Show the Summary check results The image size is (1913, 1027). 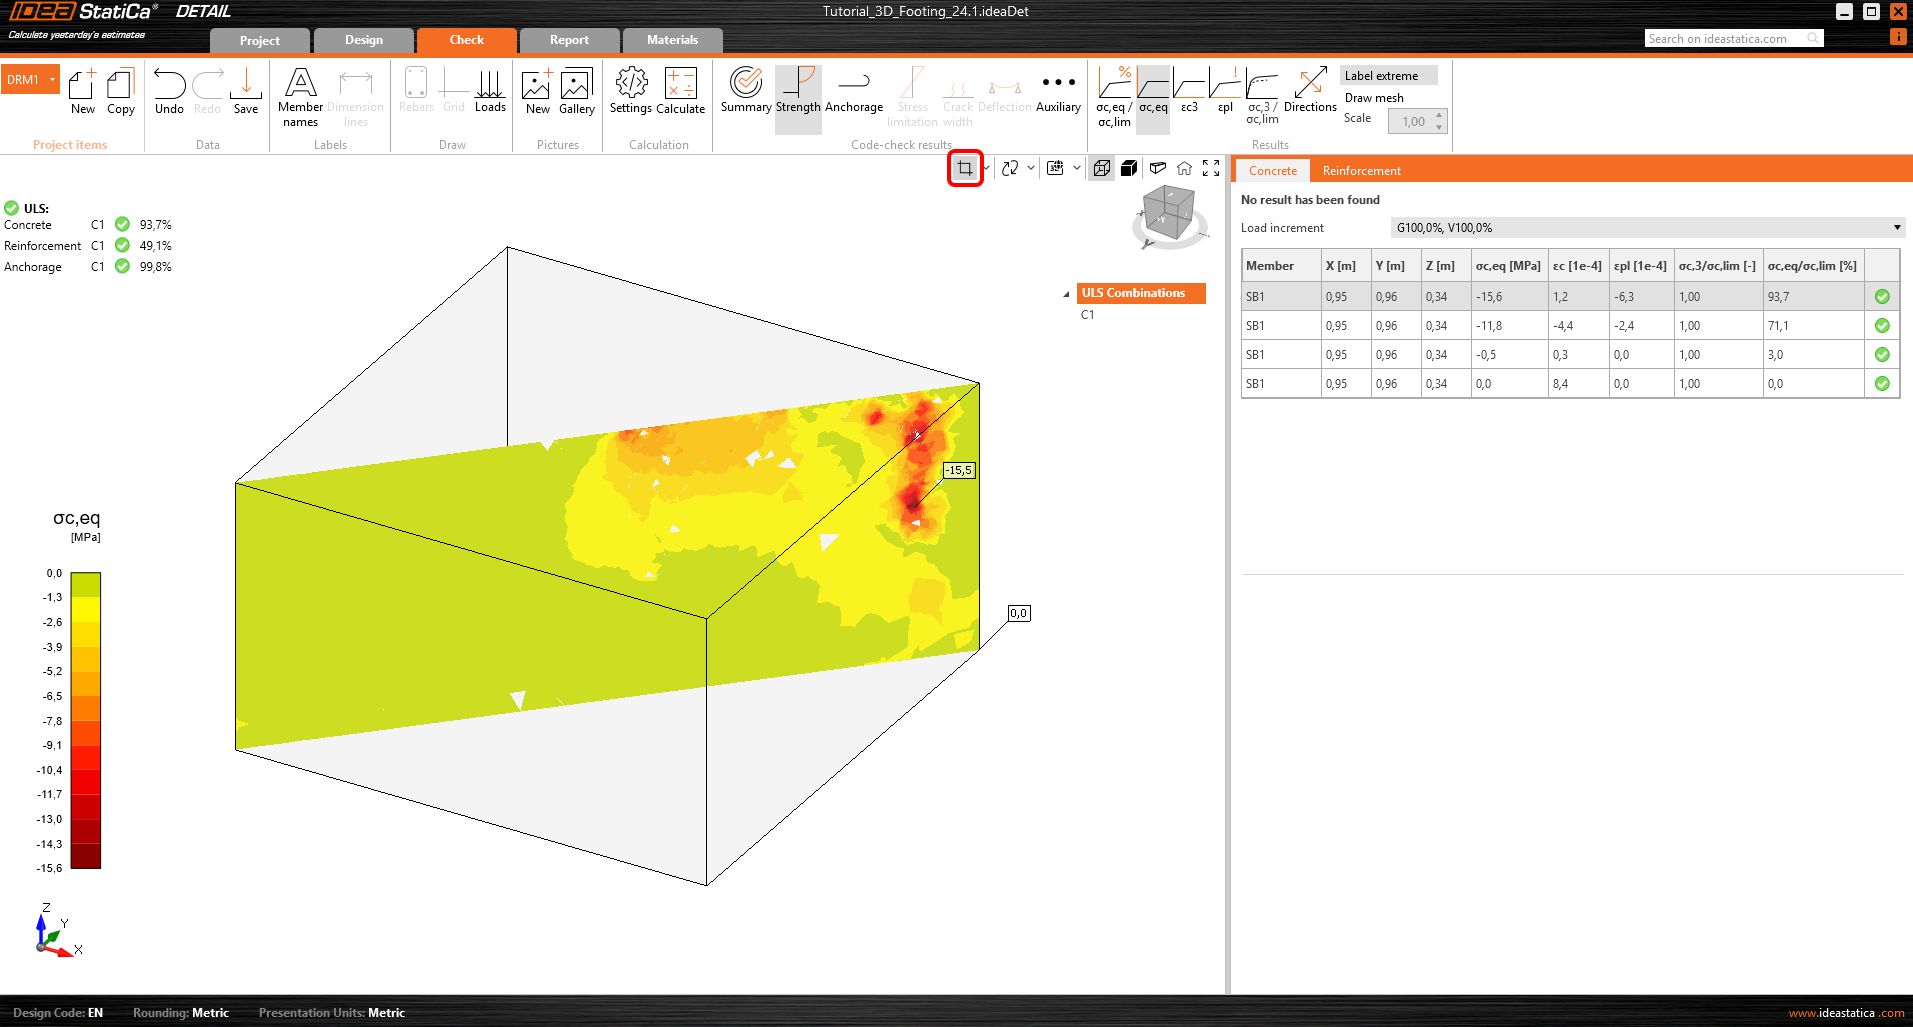(746, 91)
